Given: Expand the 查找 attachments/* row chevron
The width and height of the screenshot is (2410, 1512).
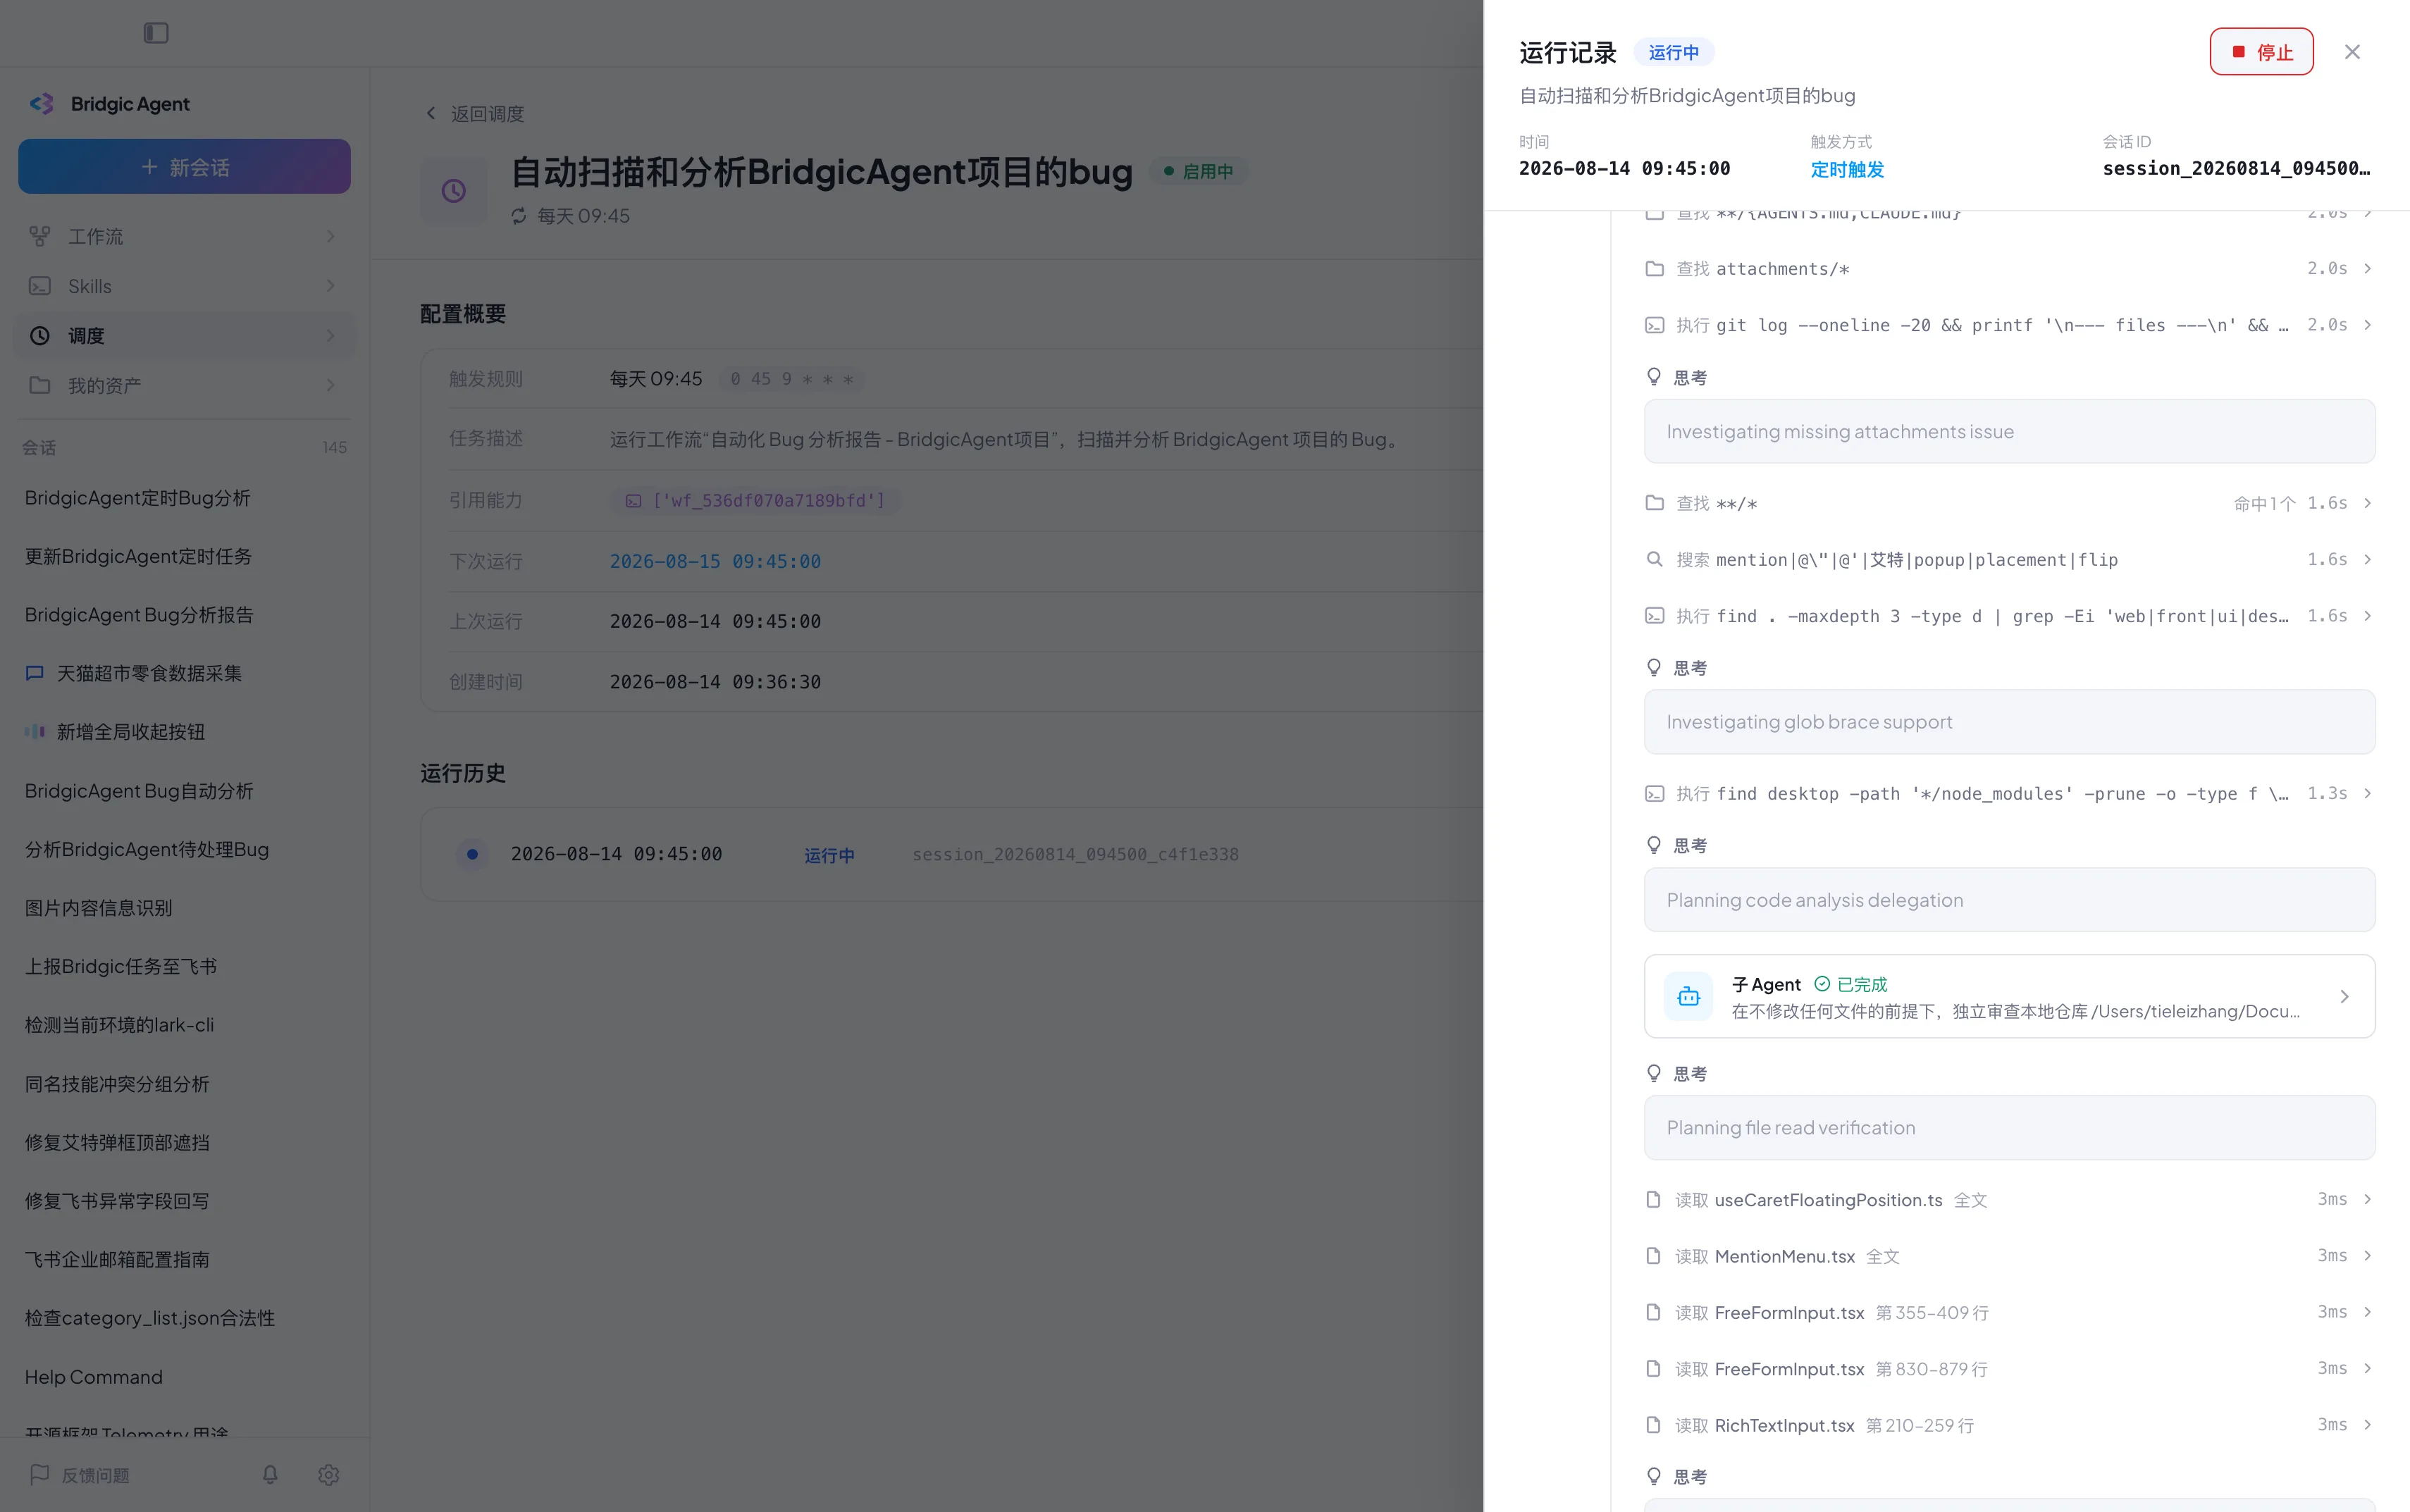Looking at the screenshot, I should pos(2367,268).
